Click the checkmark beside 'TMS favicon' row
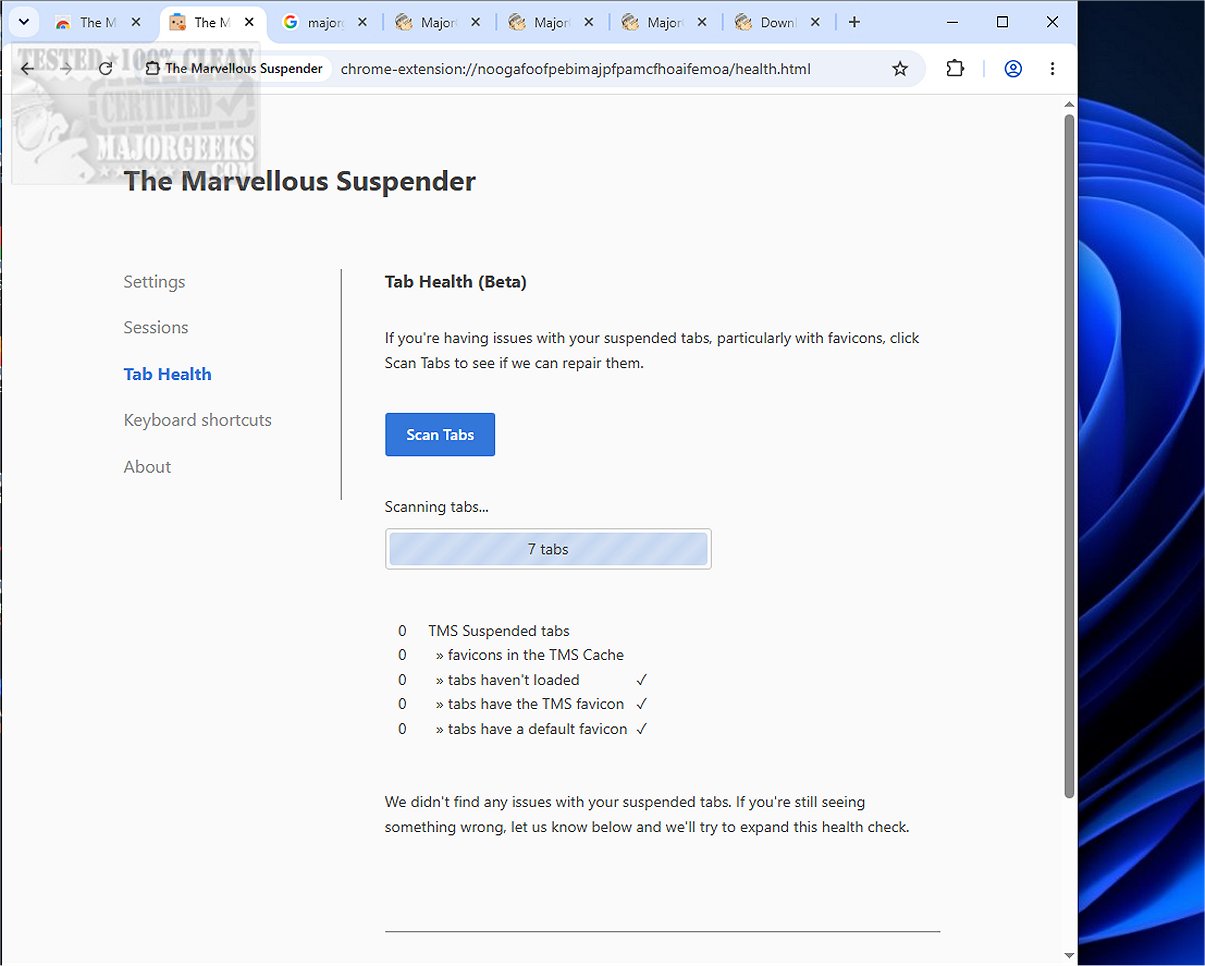Image resolution: width=1205 pixels, height=966 pixels. click(642, 704)
